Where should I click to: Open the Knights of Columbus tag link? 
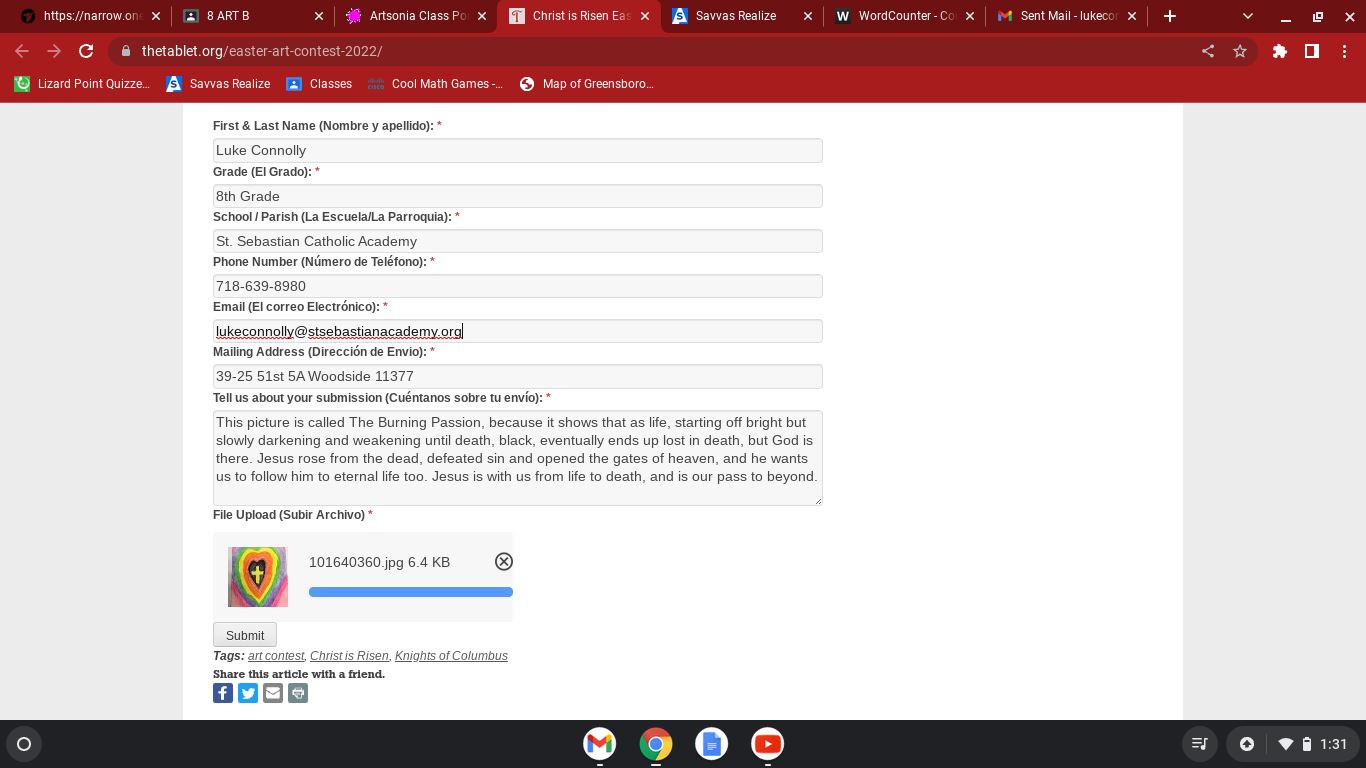point(451,656)
